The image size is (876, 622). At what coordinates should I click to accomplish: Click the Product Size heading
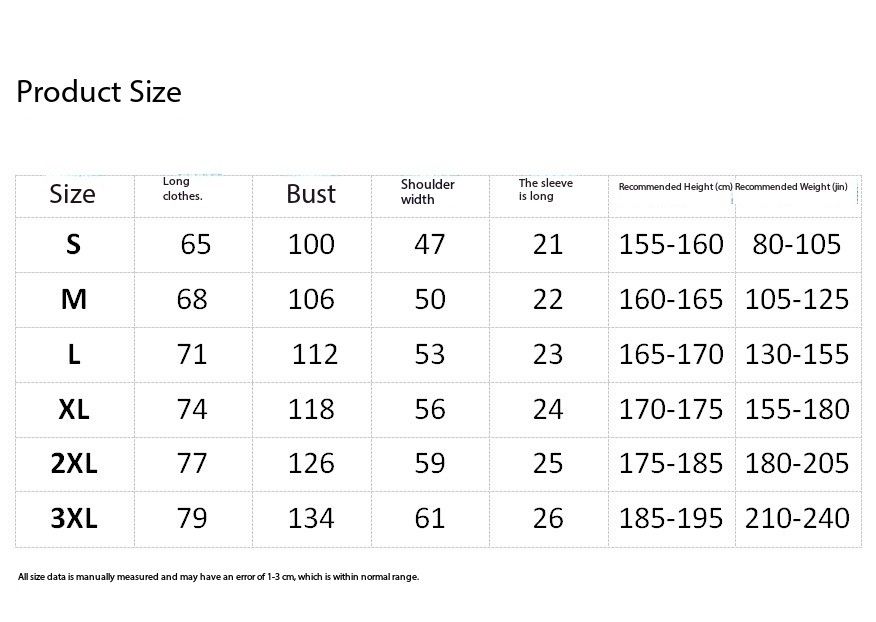click(x=99, y=92)
